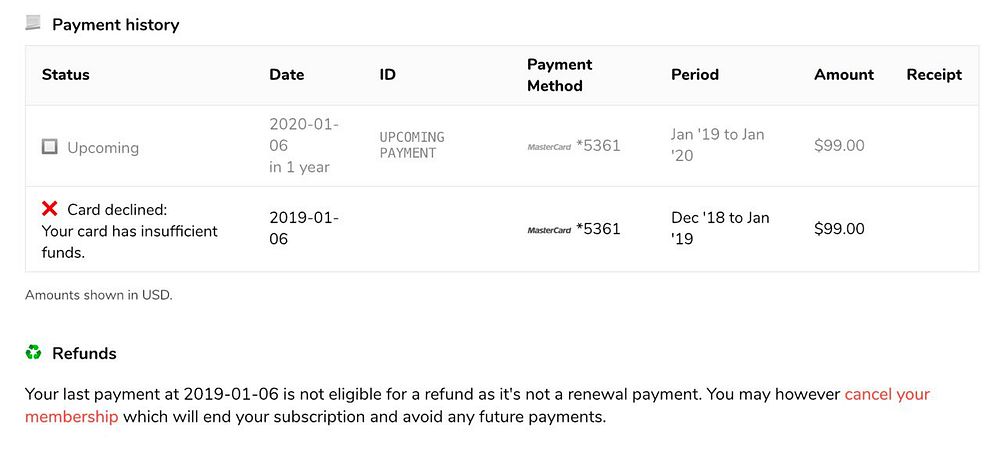This screenshot has height=456, width=1000.
Task: Click the Status column header
Action: coord(66,74)
